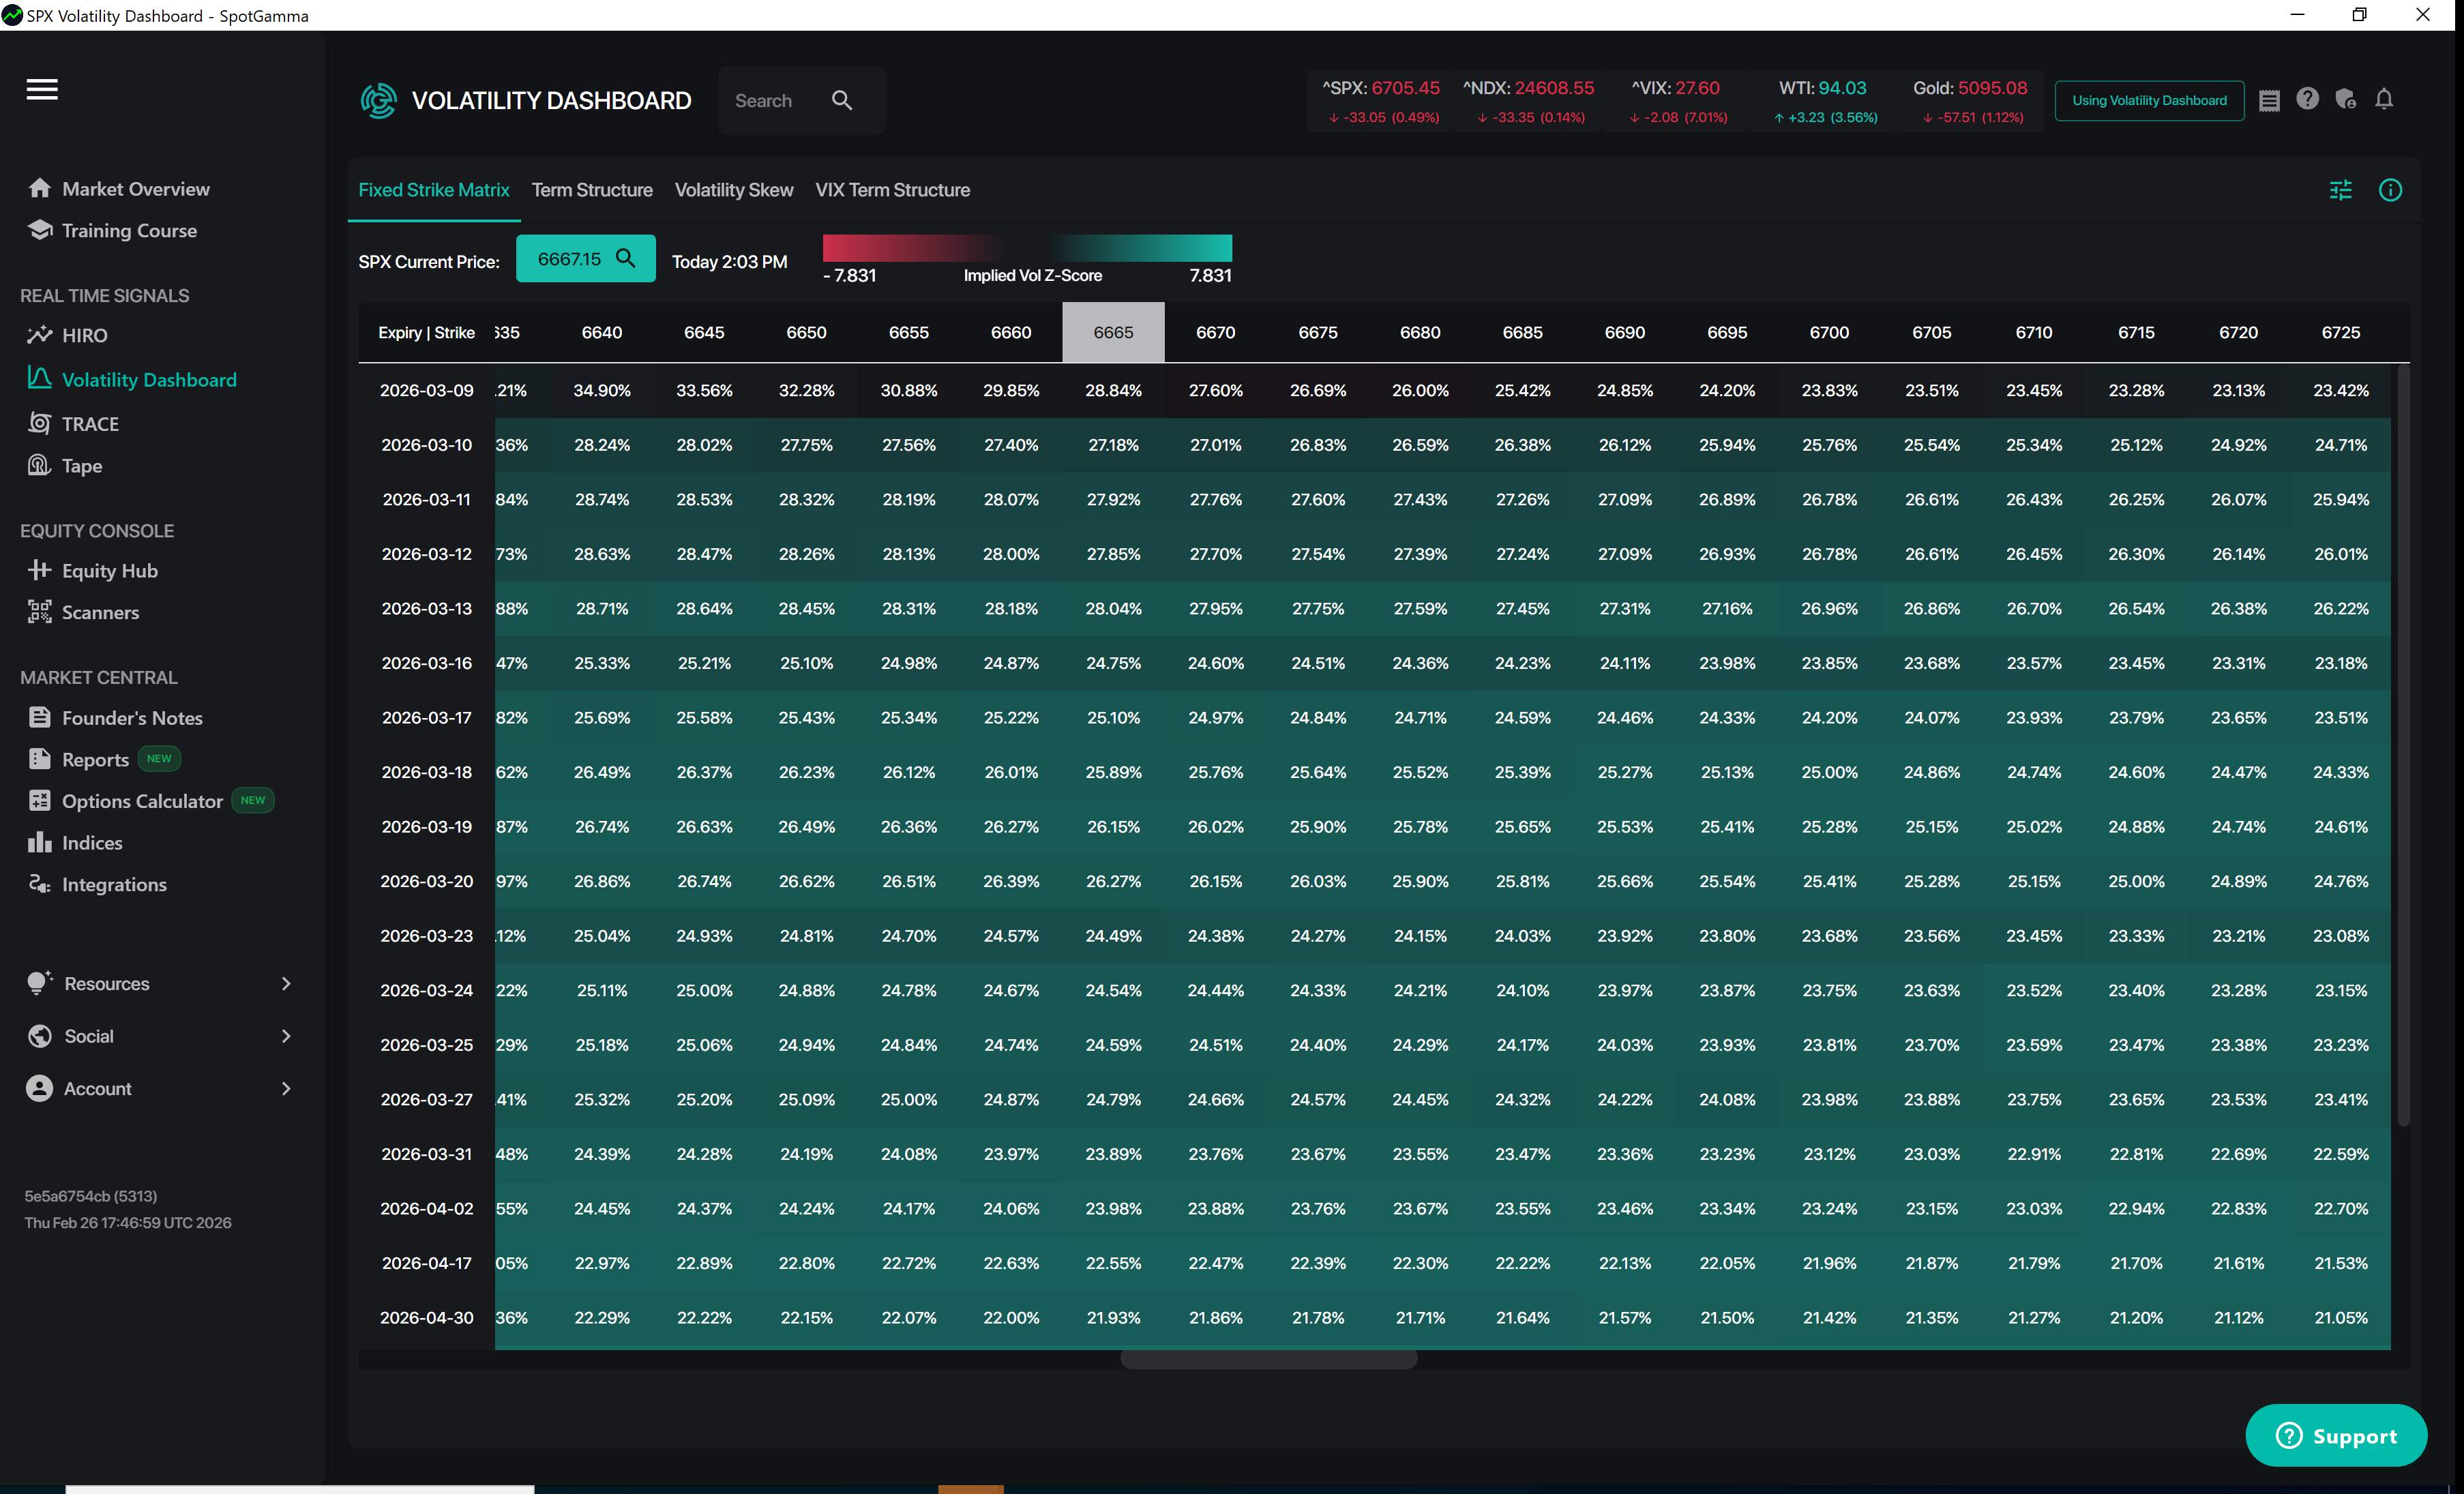Open the question mark help icon

coord(2307,99)
